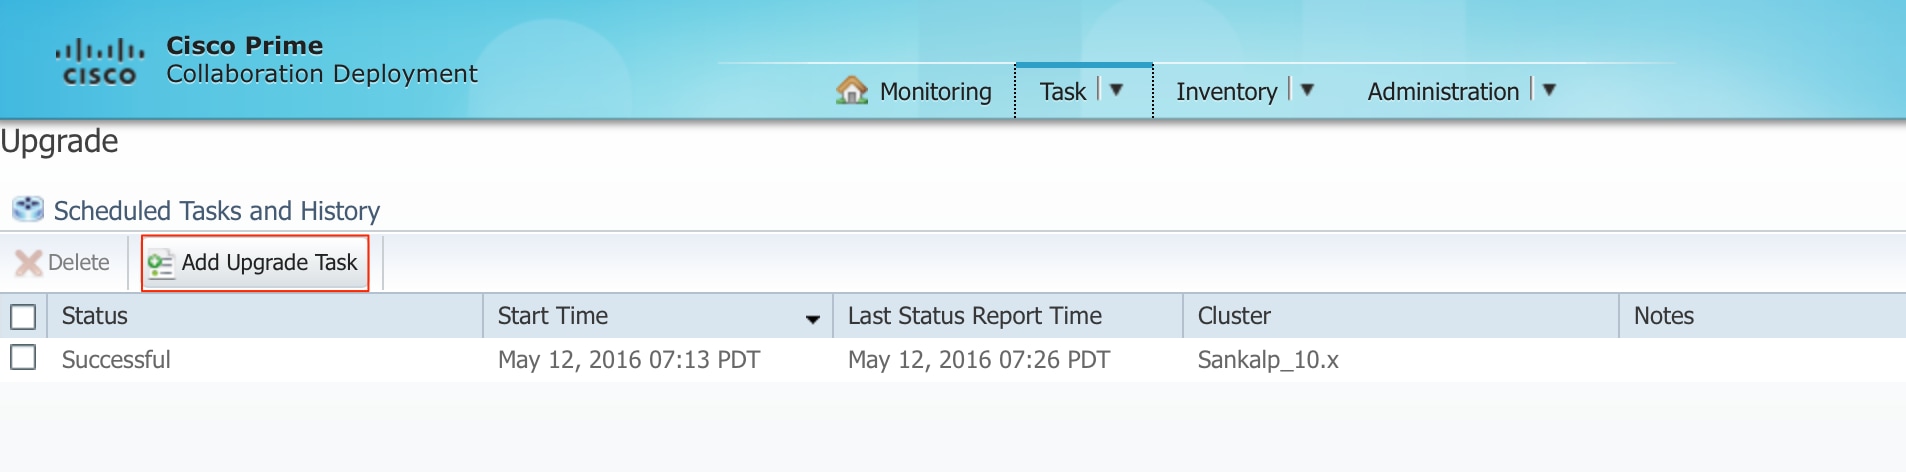Click Cisco Prime Collaboration Deployment title
The width and height of the screenshot is (1906, 472).
click(x=322, y=60)
